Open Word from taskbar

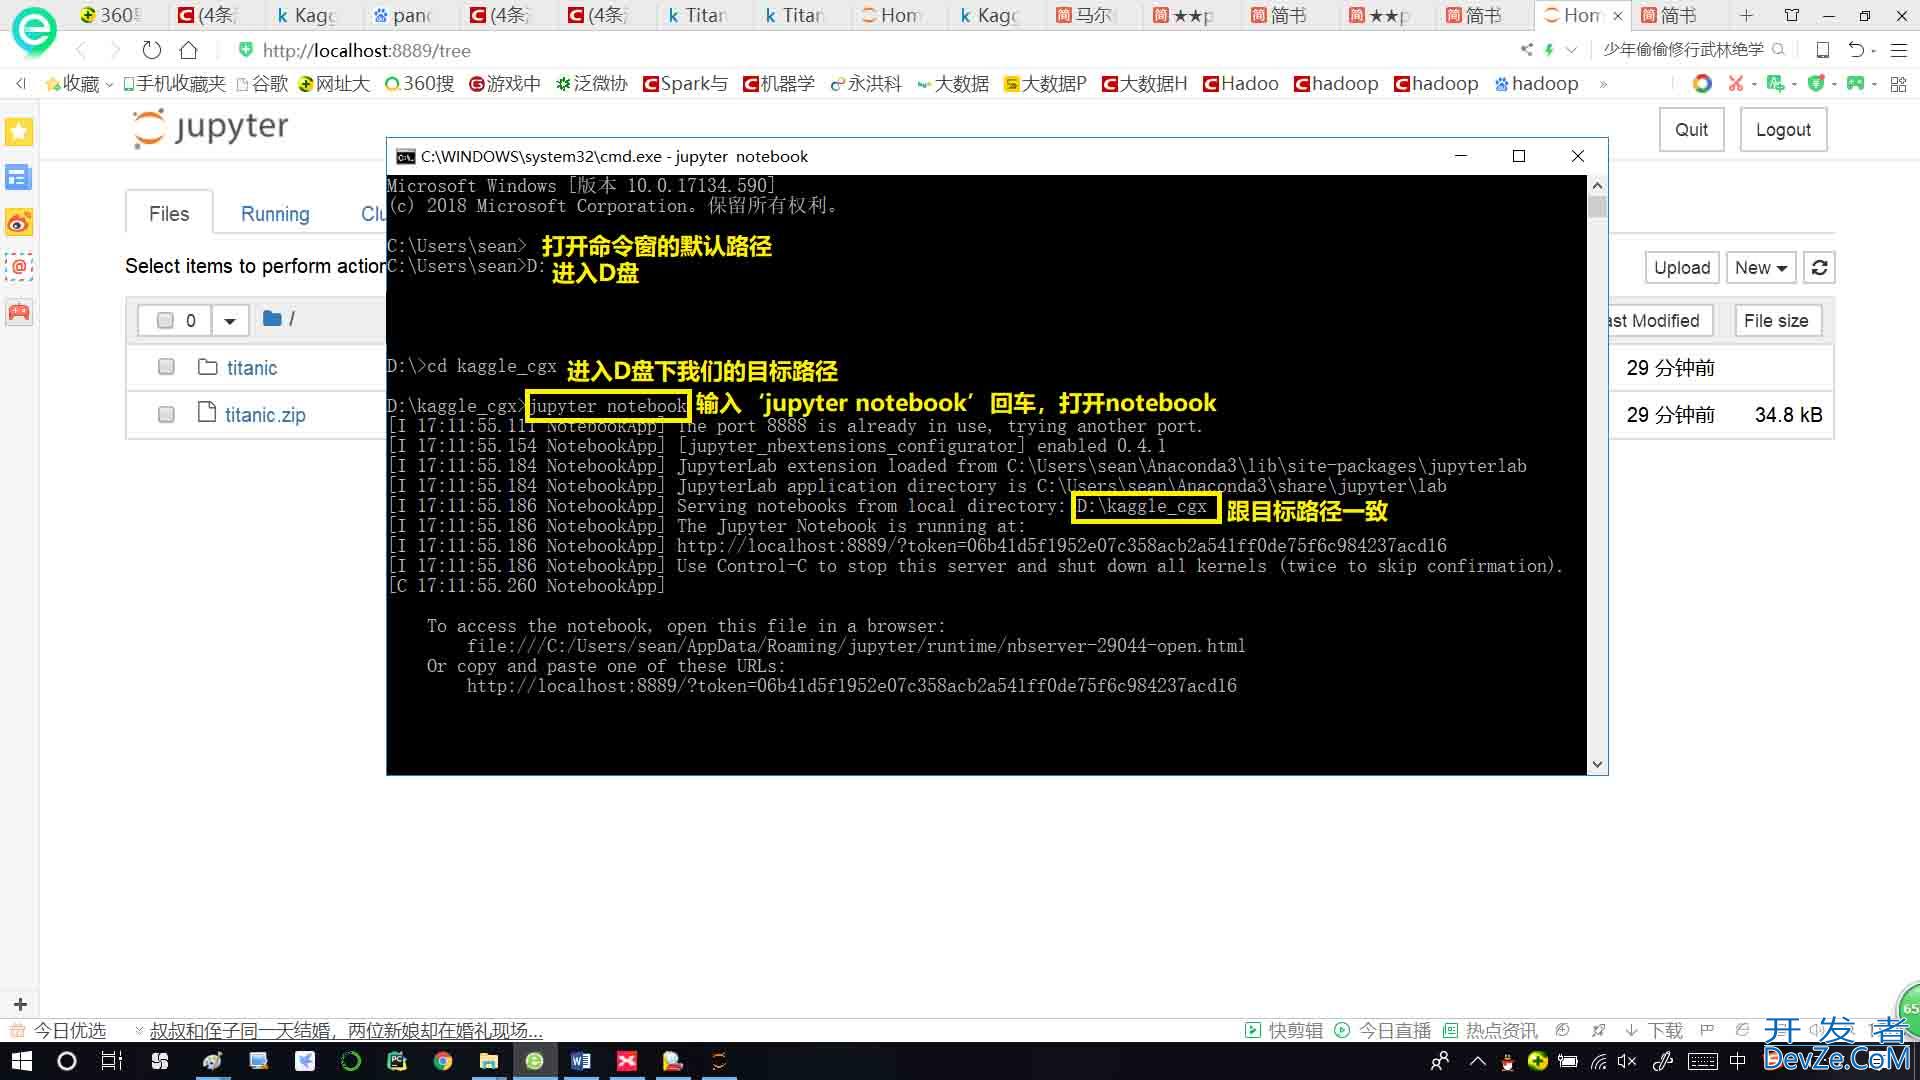pyautogui.click(x=581, y=1061)
